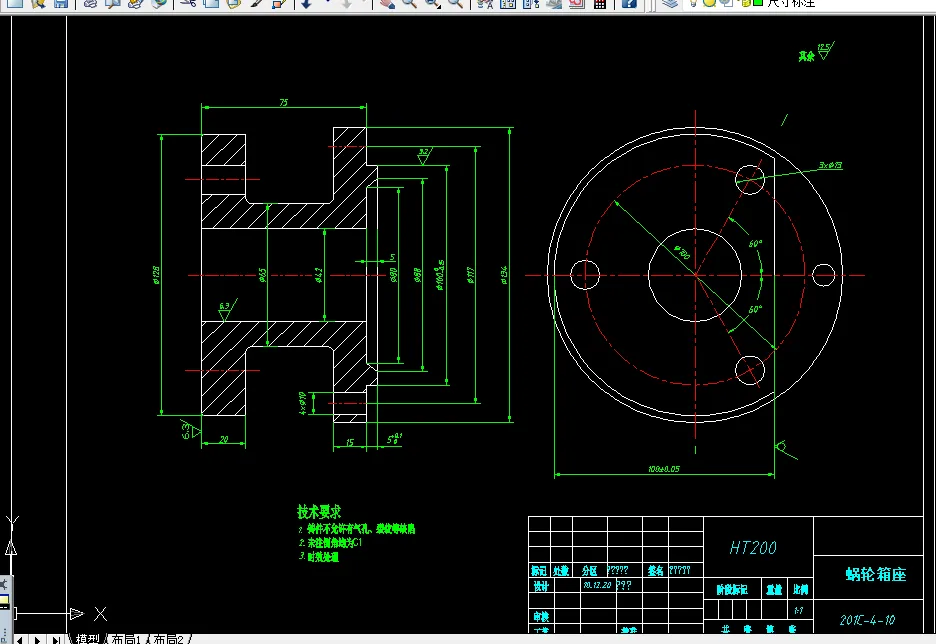The width and height of the screenshot is (936, 644).
Task: Switch to the 模型 model tab
Action: 87,639
